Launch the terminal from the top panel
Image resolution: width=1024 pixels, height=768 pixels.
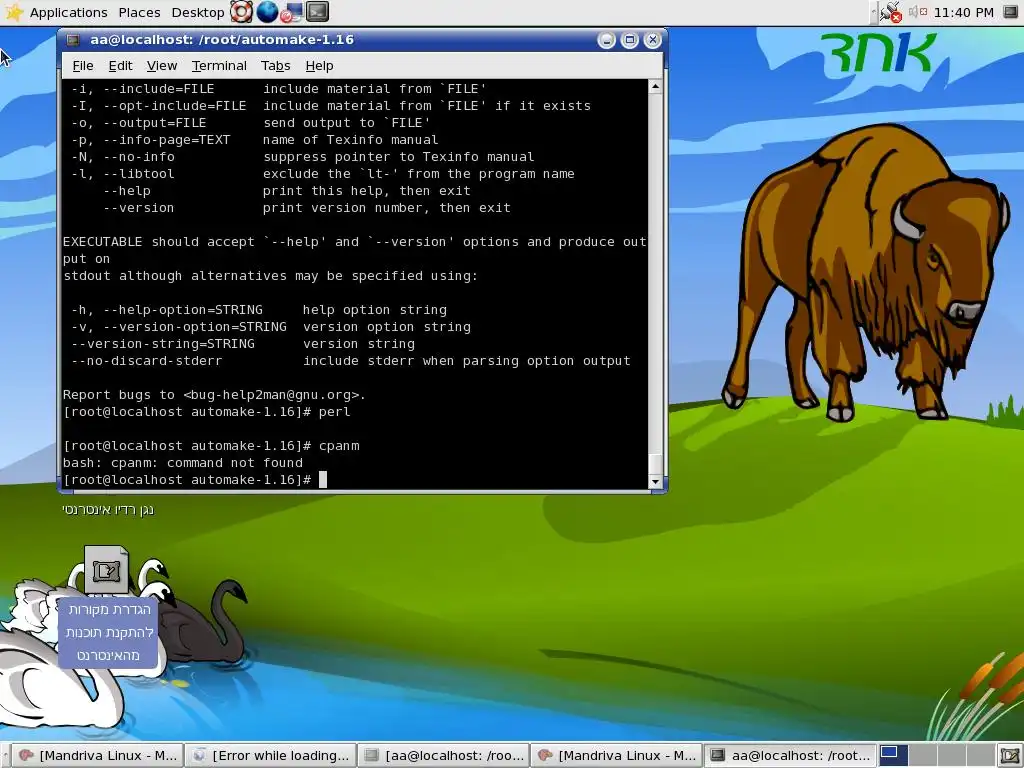click(317, 12)
